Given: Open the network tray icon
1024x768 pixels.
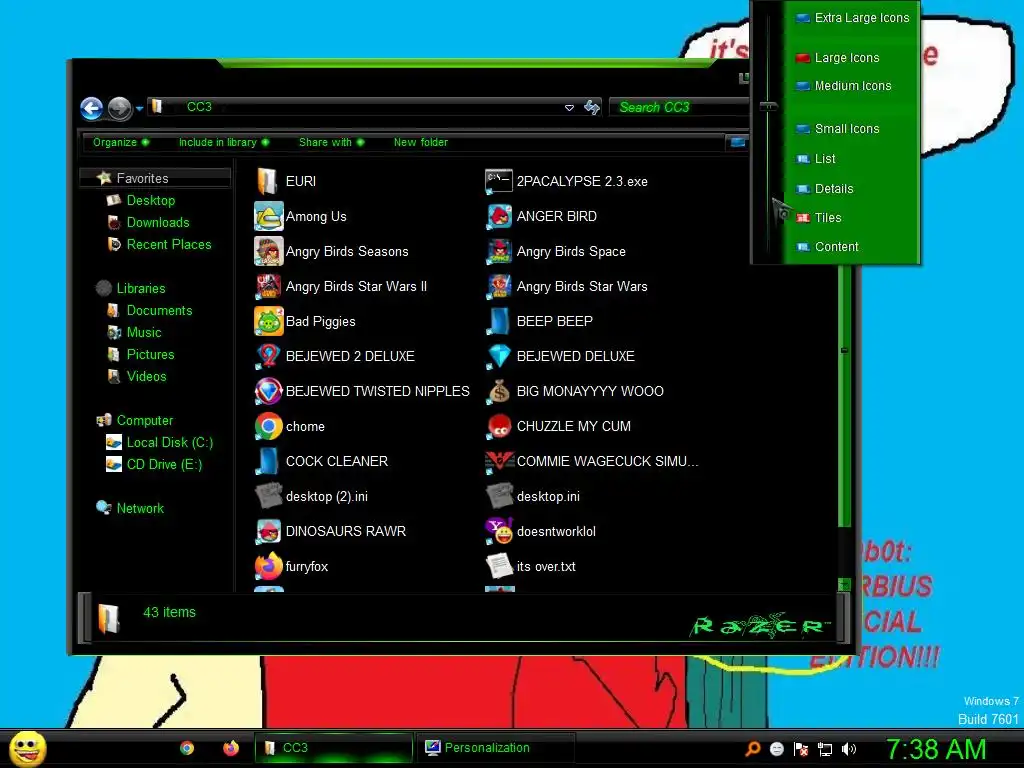Looking at the screenshot, I should (x=825, y=749).
